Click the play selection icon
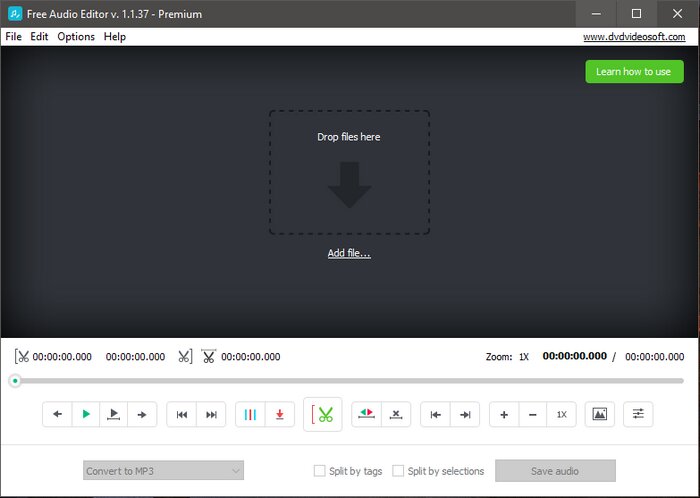 114,414
